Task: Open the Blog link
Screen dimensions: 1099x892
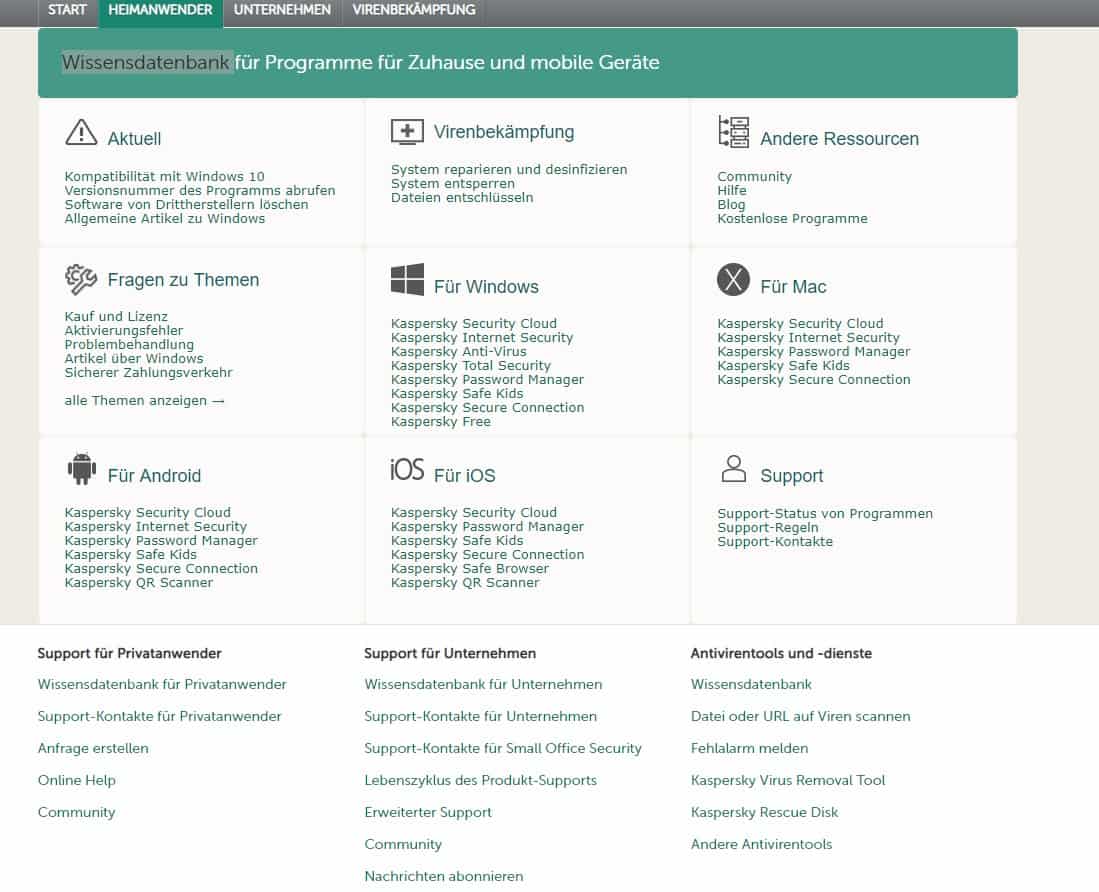Action: 731,204
